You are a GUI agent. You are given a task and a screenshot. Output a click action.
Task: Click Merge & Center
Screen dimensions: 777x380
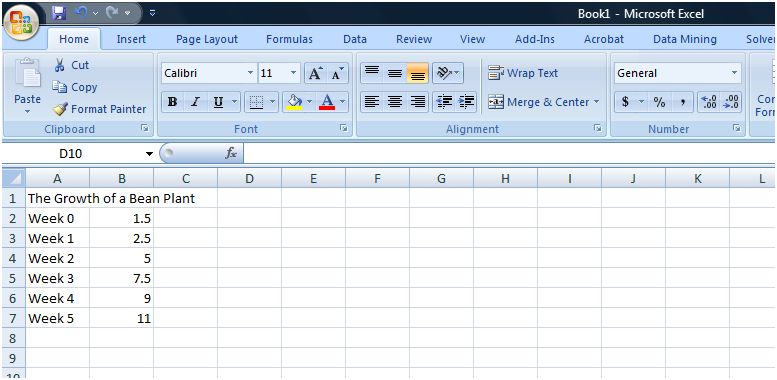point(538,102)
